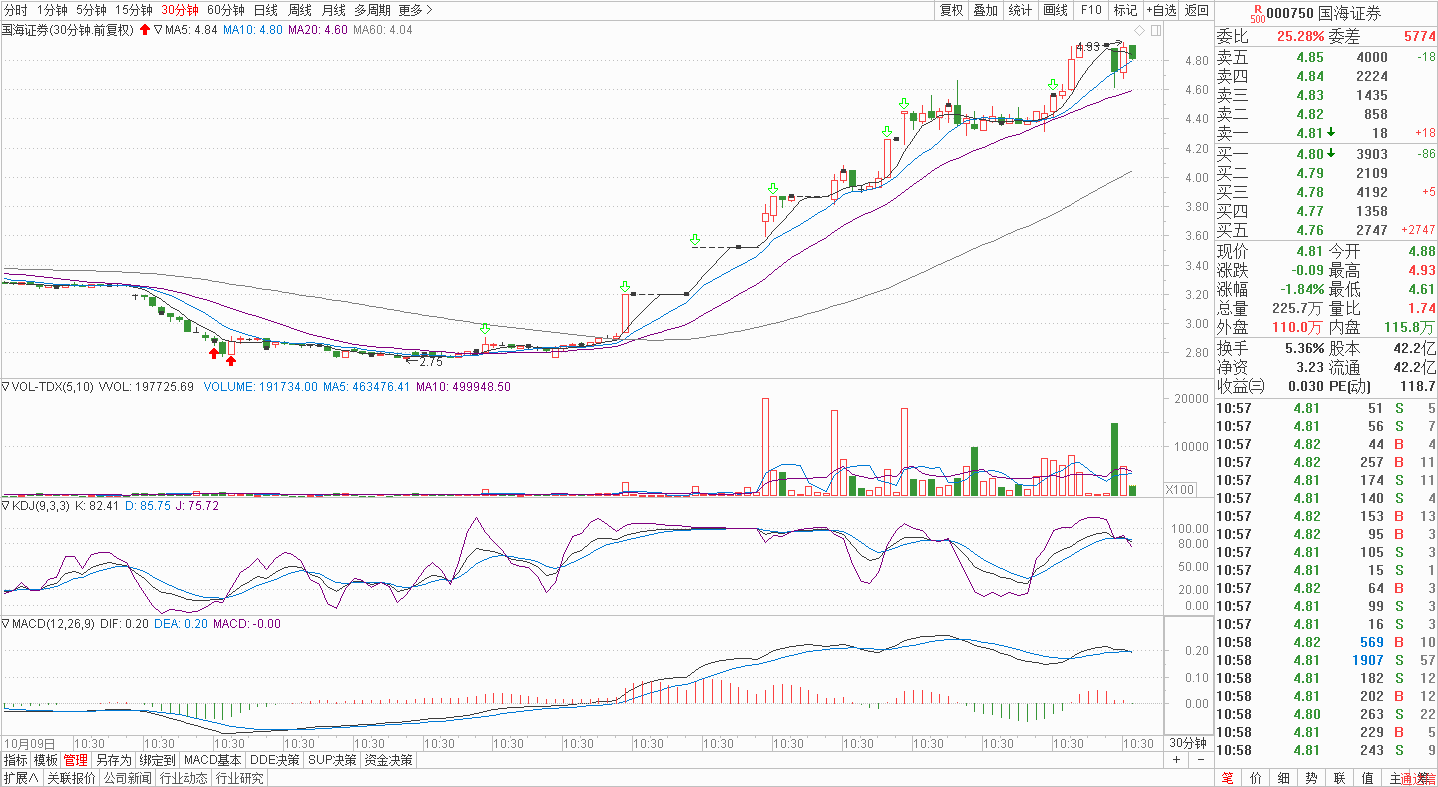Open the MA indicator triangle menu beside MA5
Image resolution: width=1438 pixels, height=787 pixels.
pos(159,30)
